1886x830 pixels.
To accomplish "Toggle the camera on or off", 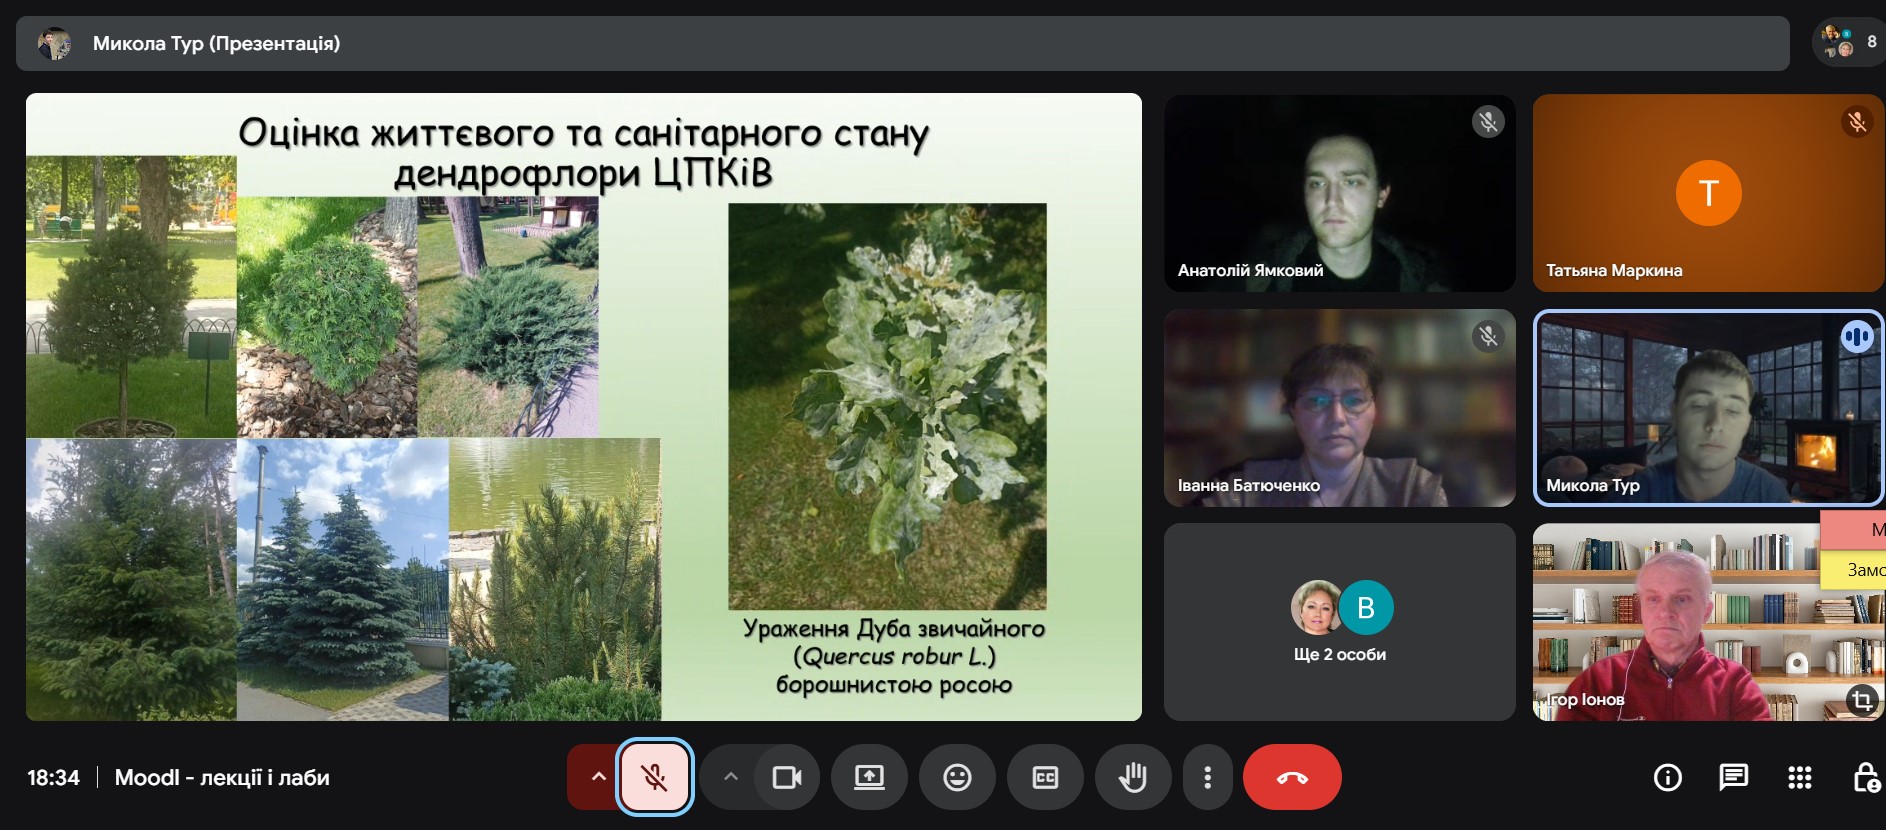I will click(x=787, y=777).
